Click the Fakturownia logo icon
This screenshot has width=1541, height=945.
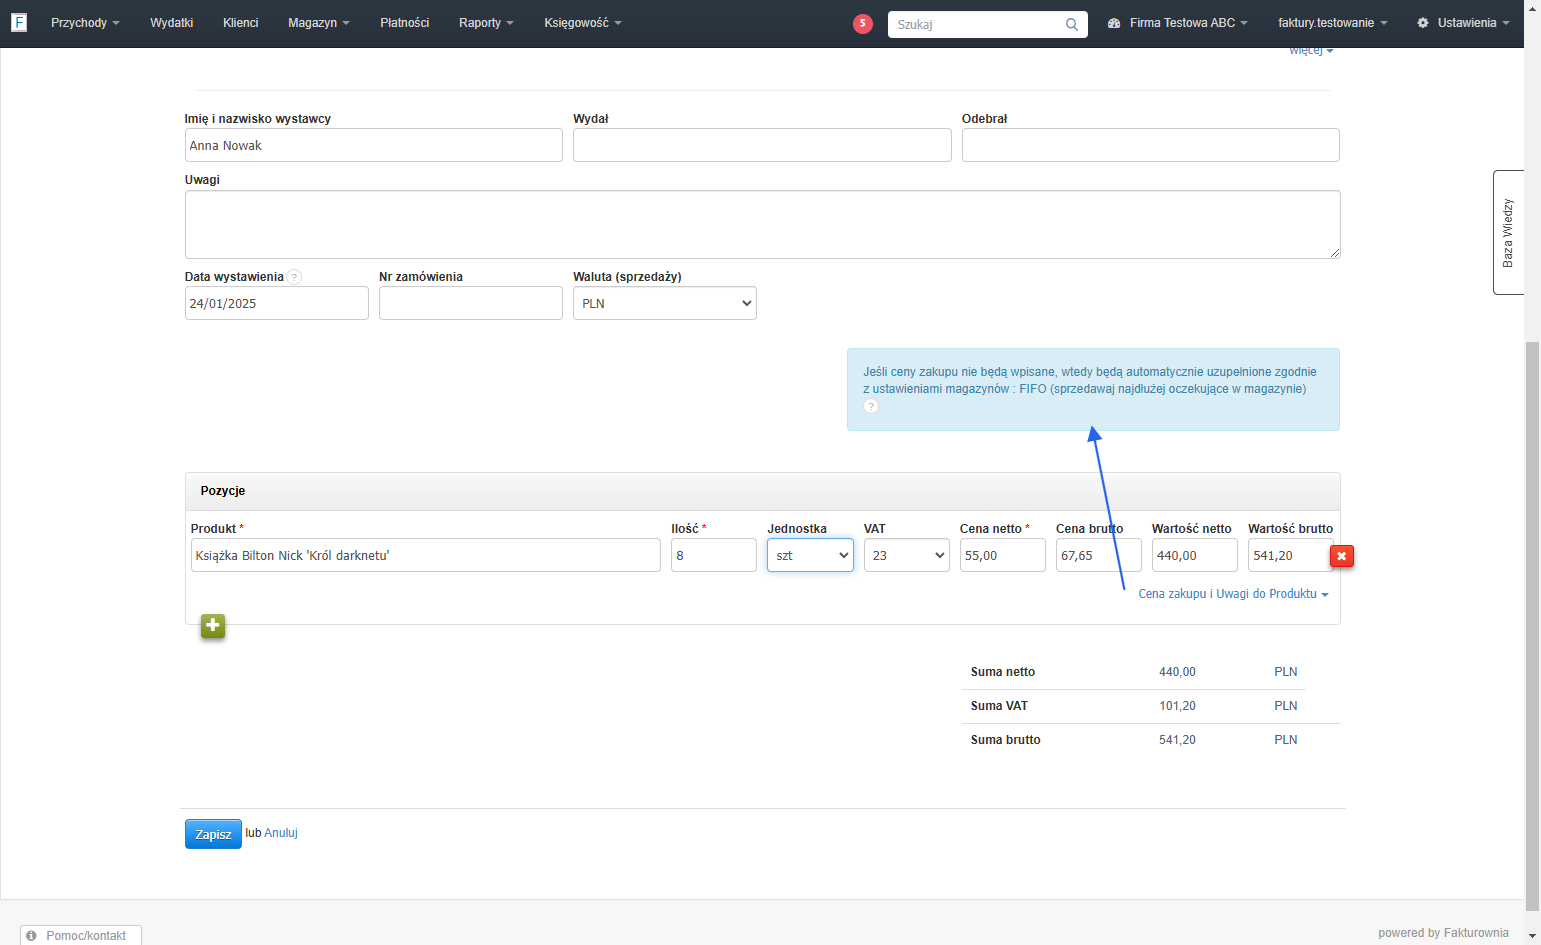[x=19, y=22]
